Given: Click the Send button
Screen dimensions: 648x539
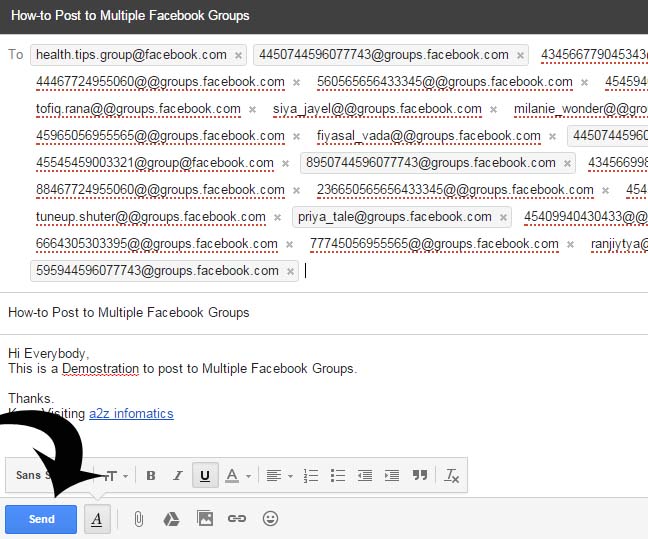Looking at the screenshot, I should pos(41,519).
